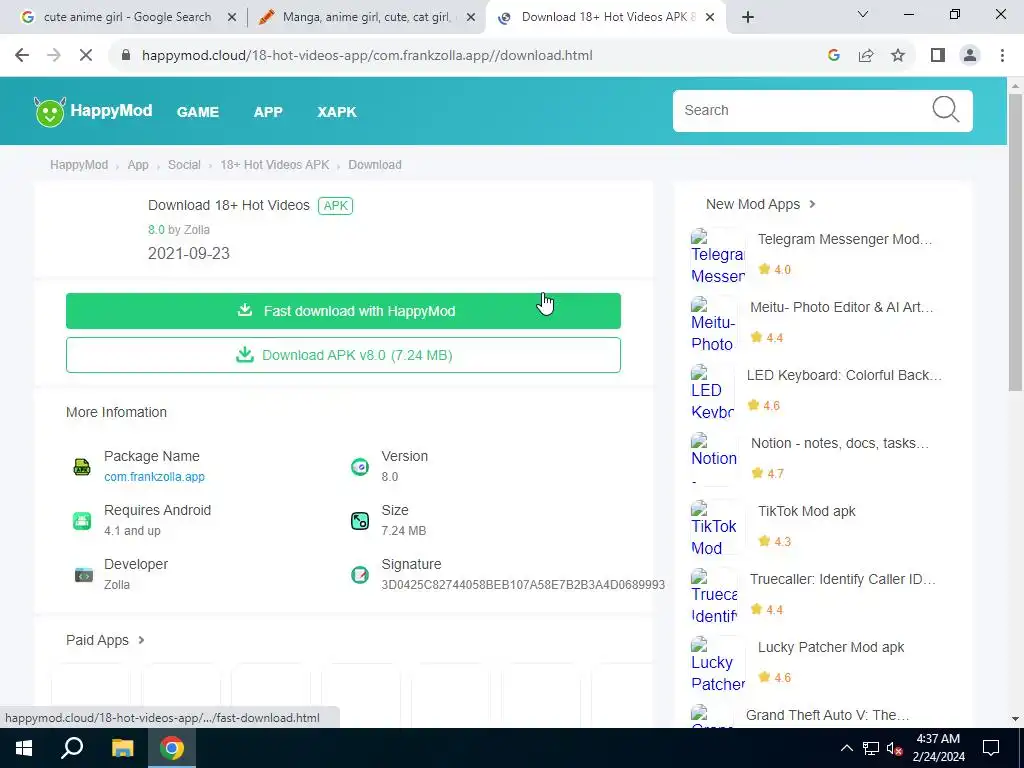Open Chrome tab search dropdown
The height and width of the screenshot is (768, 1024).
863,14
